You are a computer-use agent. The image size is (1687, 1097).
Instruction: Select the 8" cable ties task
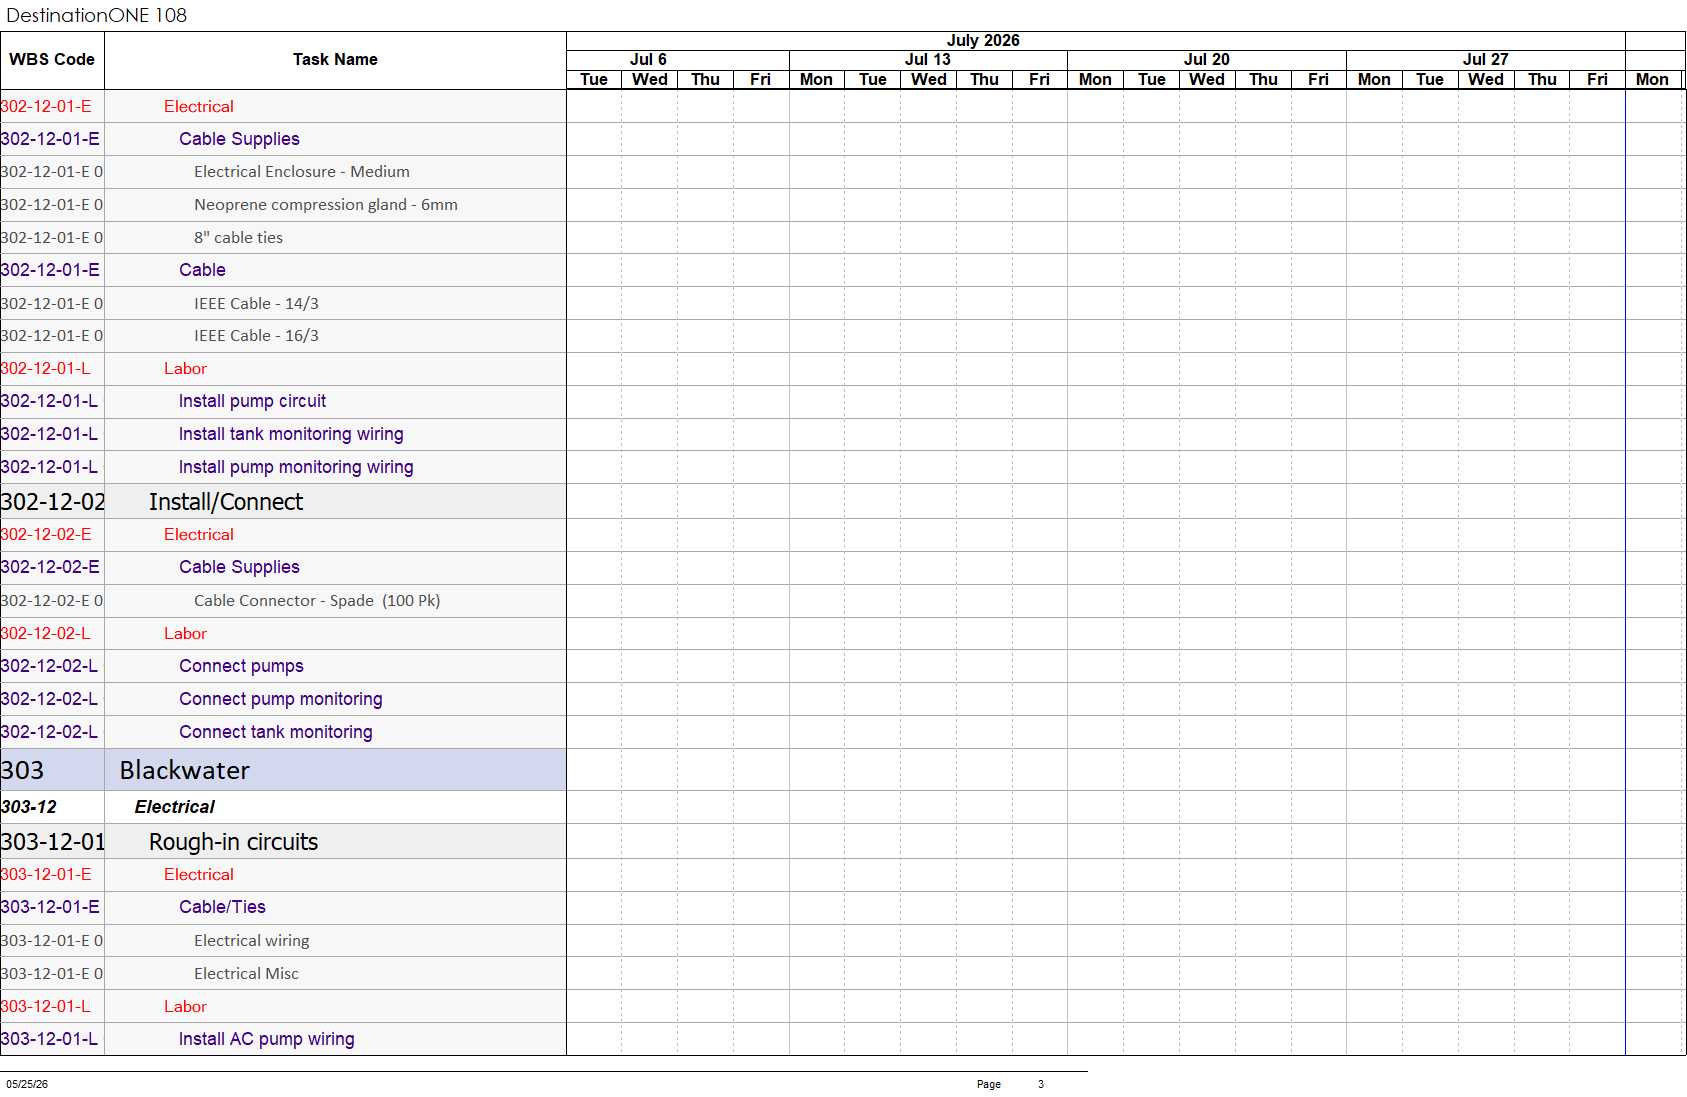(238, 238)
